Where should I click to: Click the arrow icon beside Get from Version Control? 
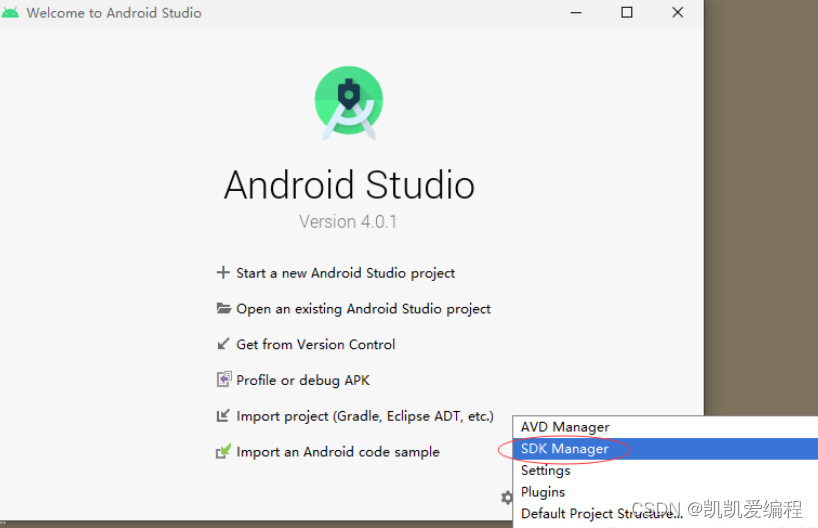point(223,344)
